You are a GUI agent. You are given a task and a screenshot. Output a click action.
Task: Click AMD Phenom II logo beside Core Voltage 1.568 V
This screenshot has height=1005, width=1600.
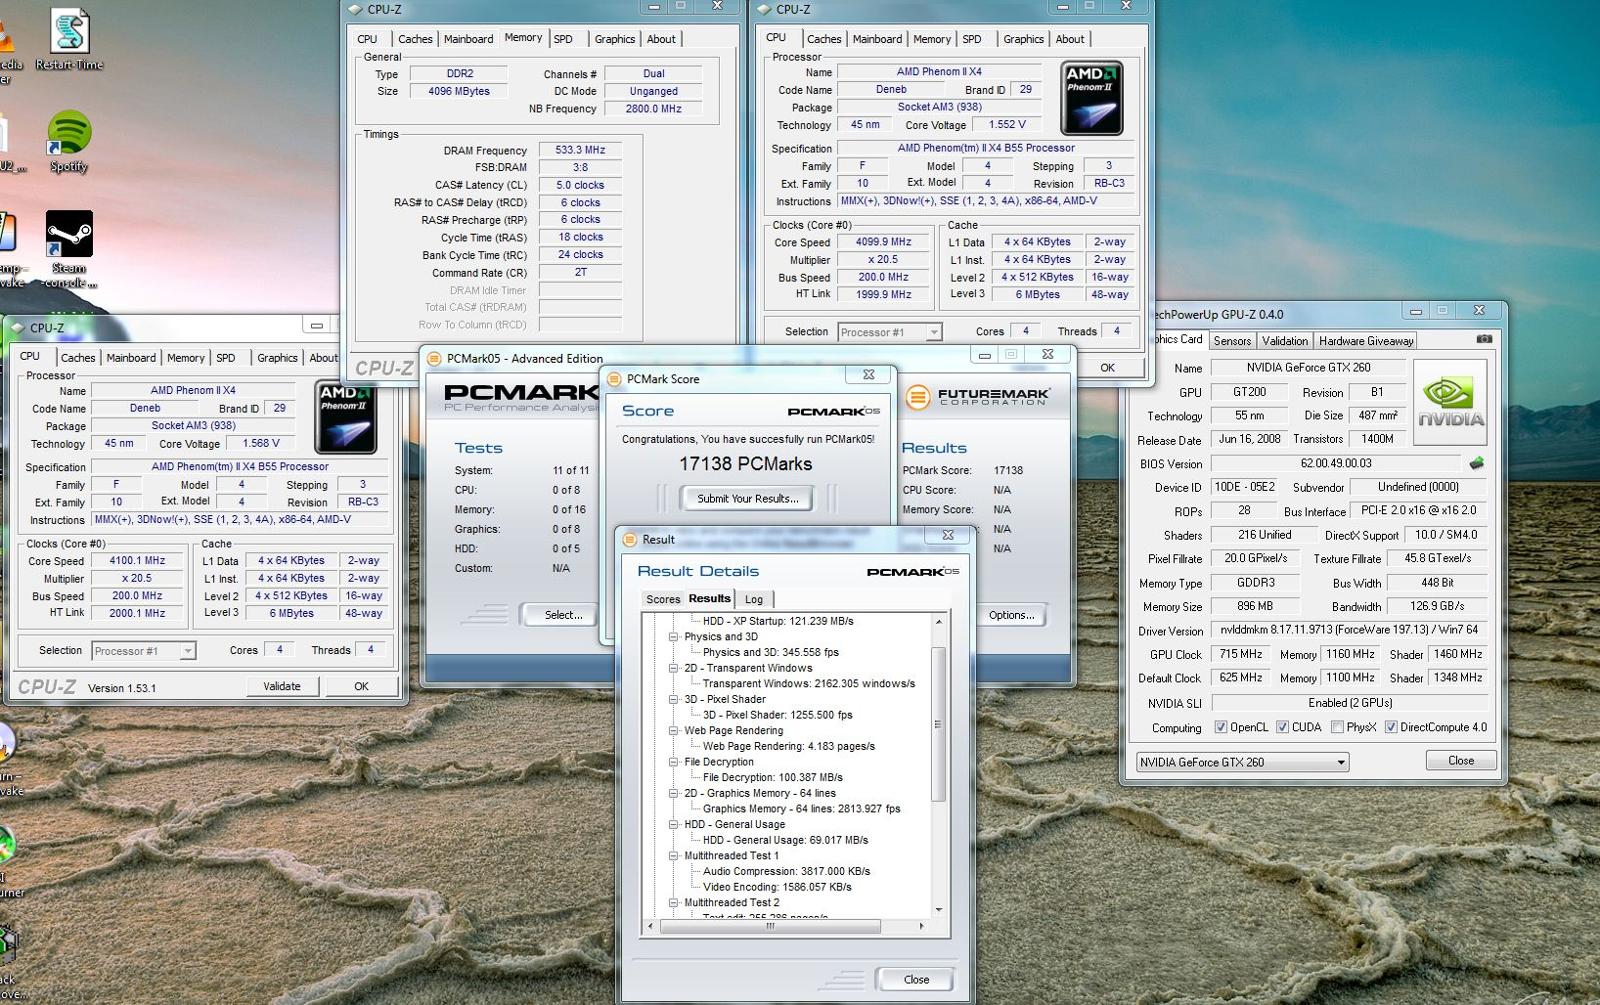pos(345,417)
